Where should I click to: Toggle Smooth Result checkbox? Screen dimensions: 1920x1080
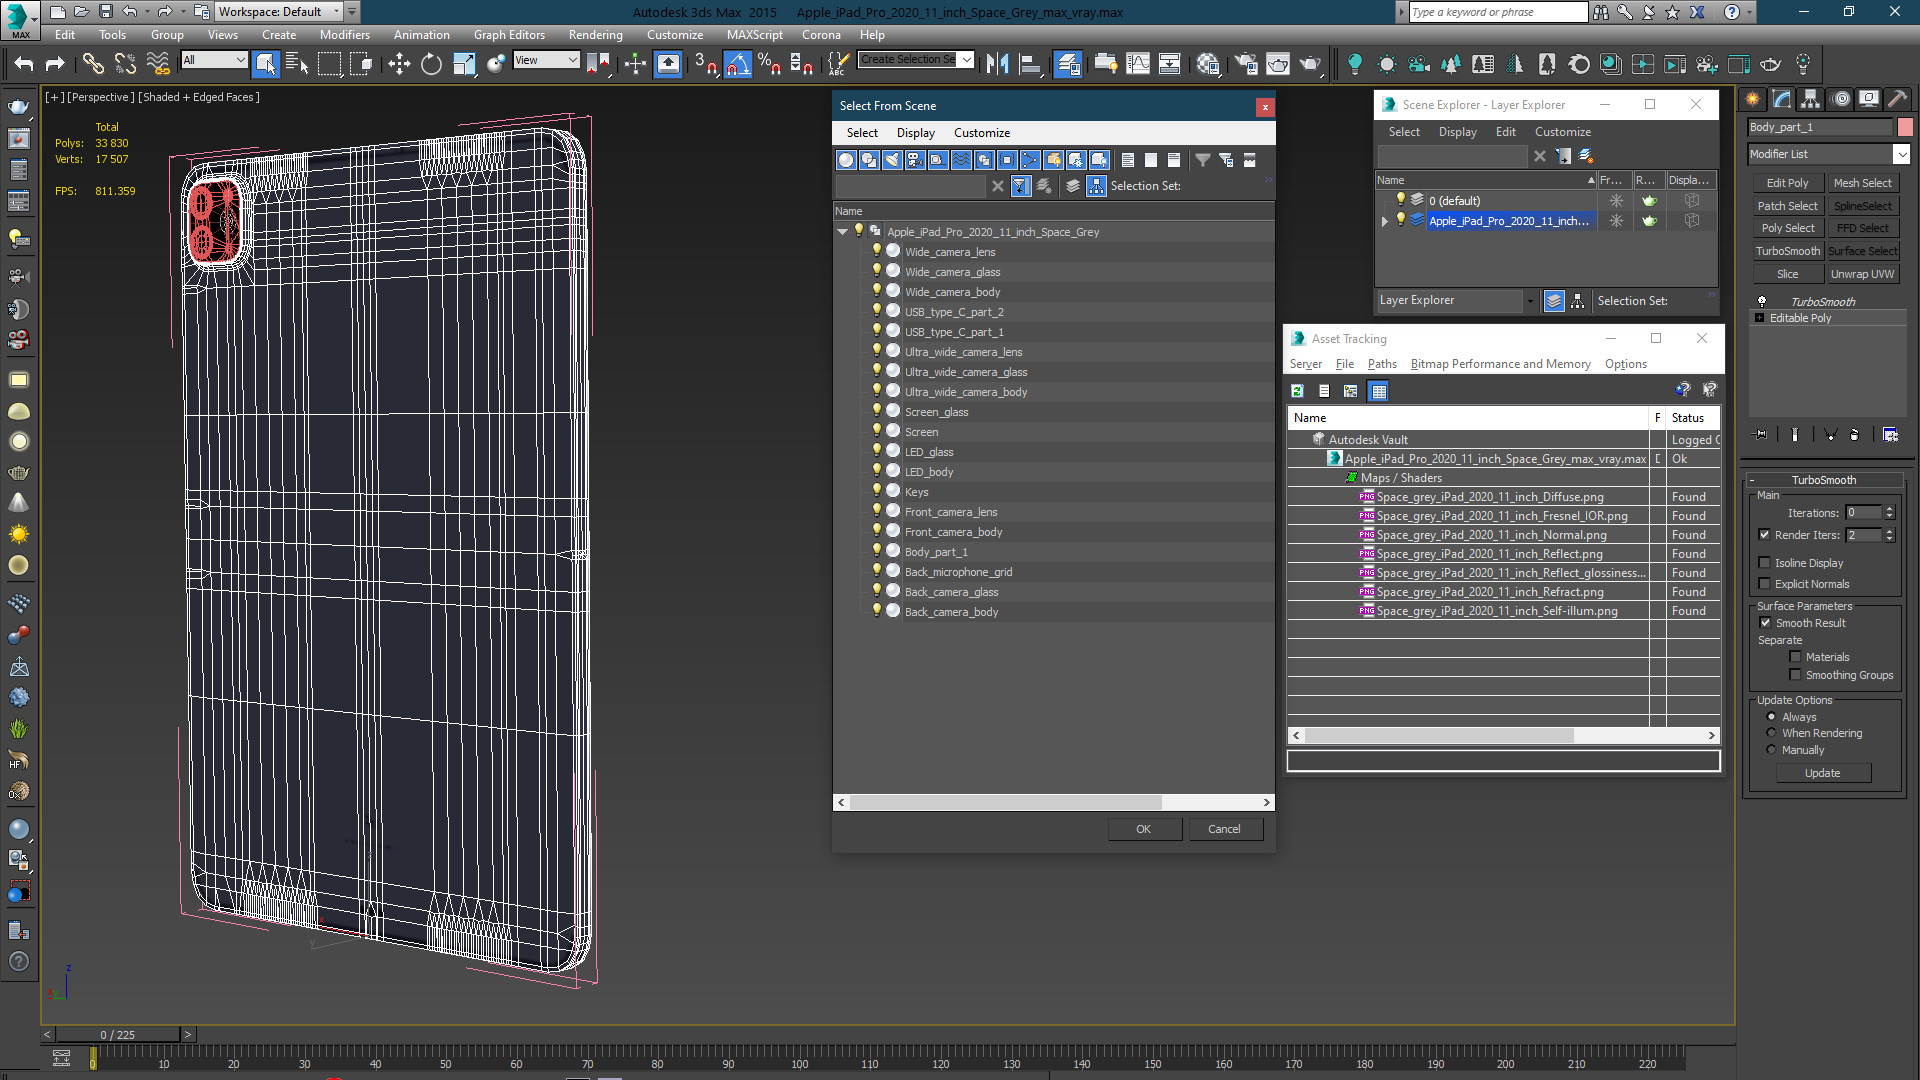coord(1766,623)
